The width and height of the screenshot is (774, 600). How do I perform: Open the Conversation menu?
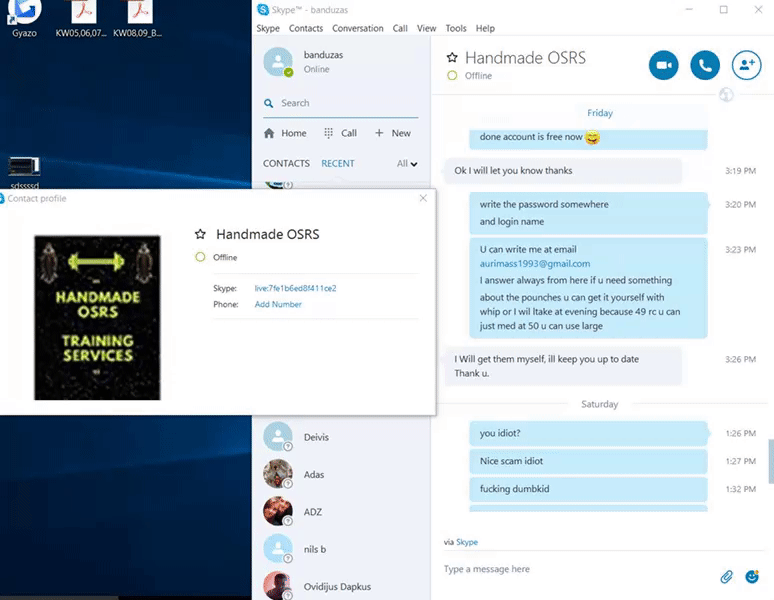tap(357, 28)
